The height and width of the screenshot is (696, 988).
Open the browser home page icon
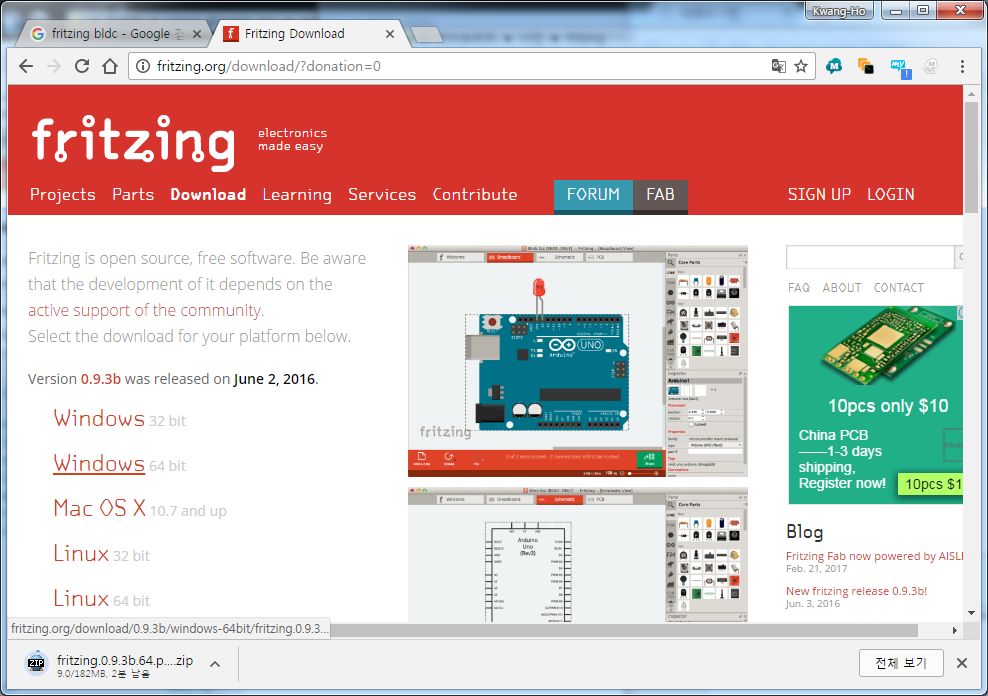[110, 66]
